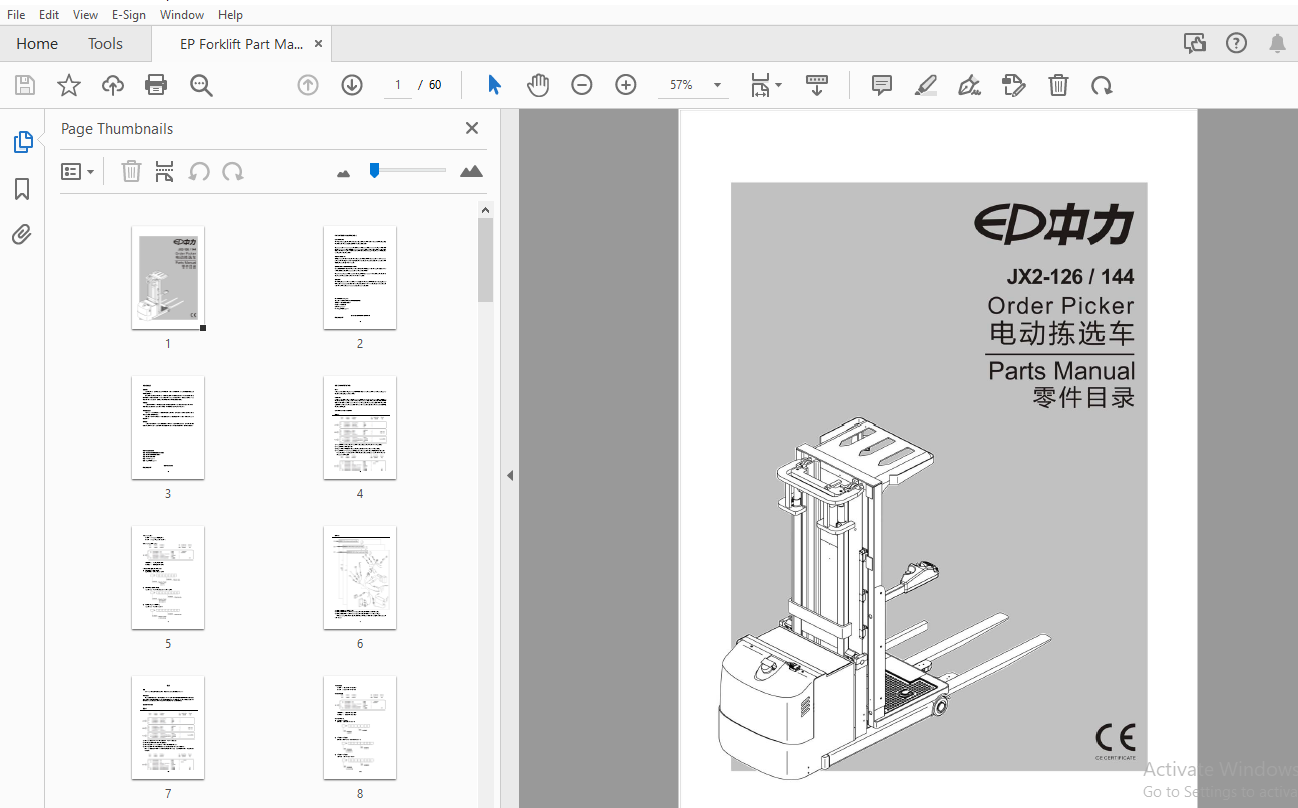Adjust the thumbnail size slider handle

click(x=374, y=170)
